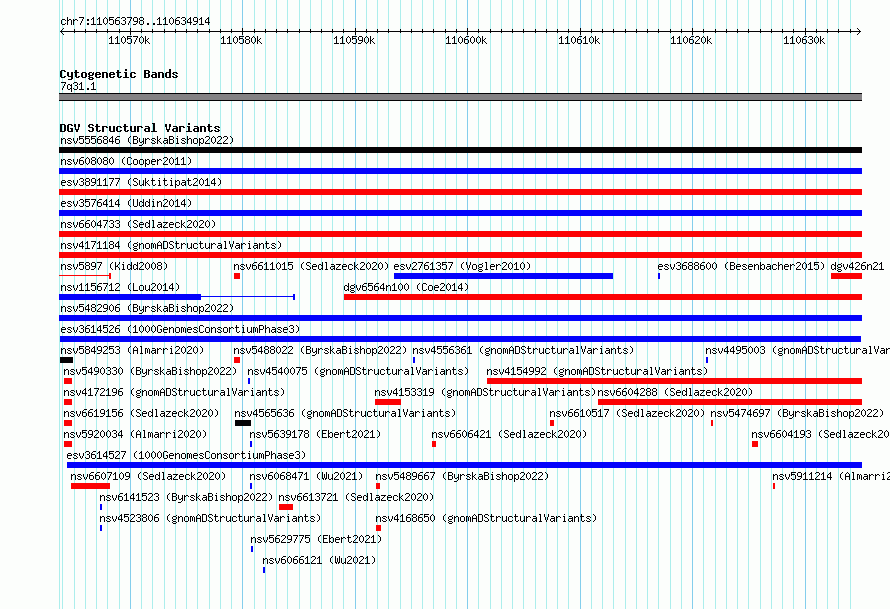Select the nsv4556361 (gnomADStructuralVariants) label

523,350
